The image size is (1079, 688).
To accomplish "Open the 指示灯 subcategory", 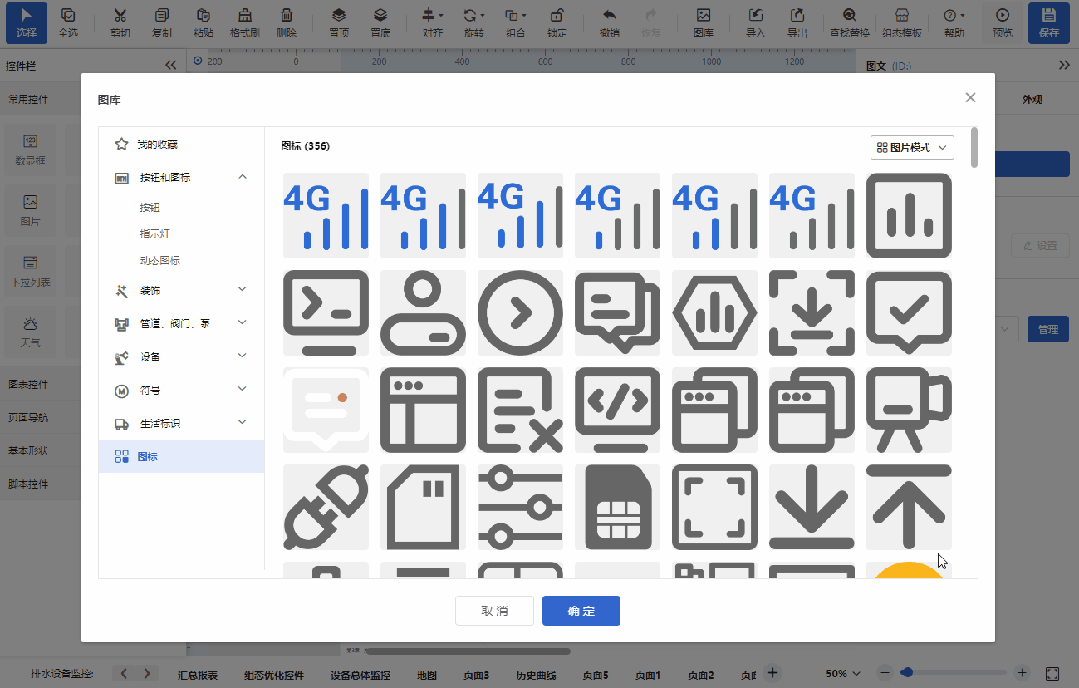I will click(154, 233).
